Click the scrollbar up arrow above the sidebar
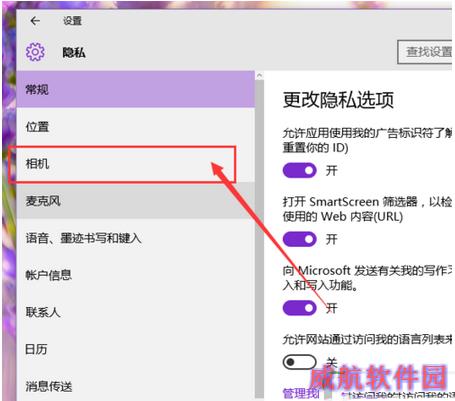The width and height of the screenshot is (455, 401). click(x=259, y=76)
